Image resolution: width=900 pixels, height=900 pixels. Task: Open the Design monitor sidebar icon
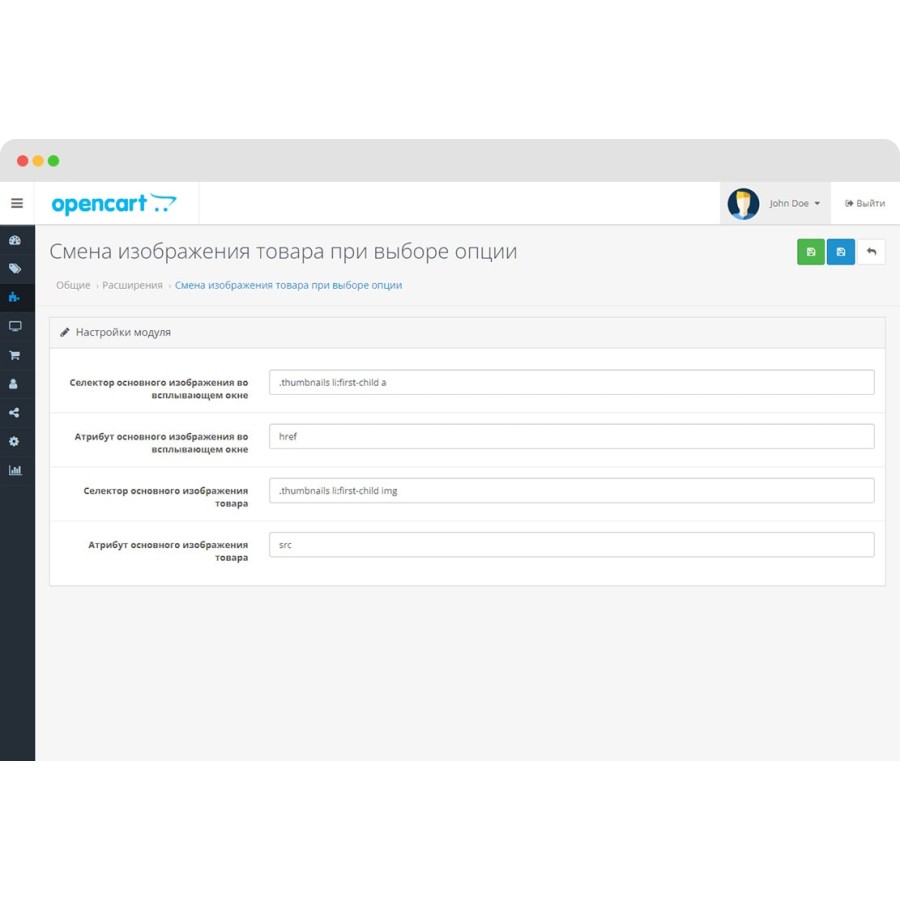(x=15, y=326)
